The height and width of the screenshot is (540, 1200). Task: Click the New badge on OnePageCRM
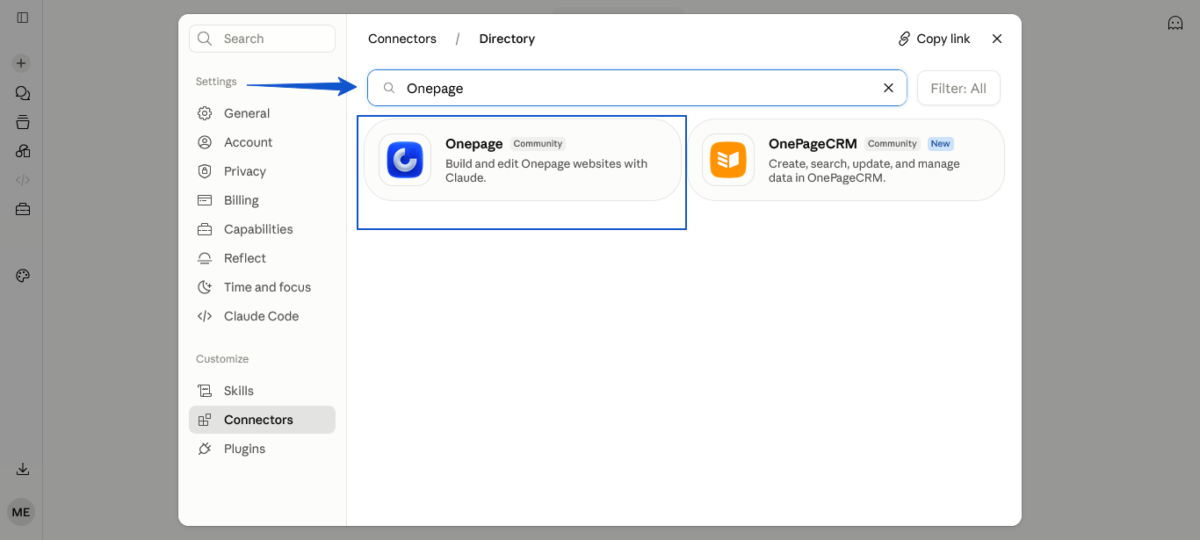[940, 144]
